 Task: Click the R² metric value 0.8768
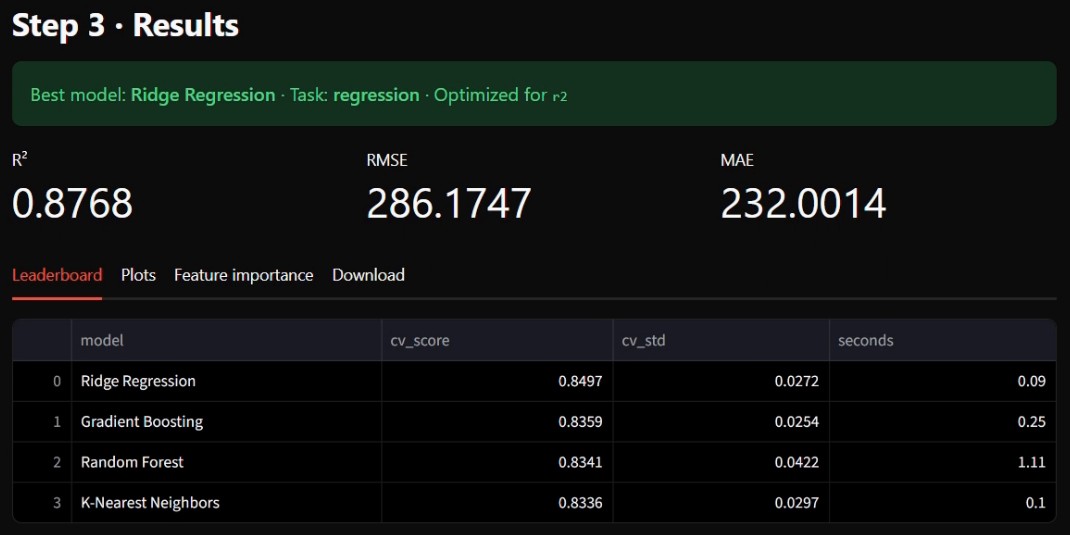coord(72,203)
